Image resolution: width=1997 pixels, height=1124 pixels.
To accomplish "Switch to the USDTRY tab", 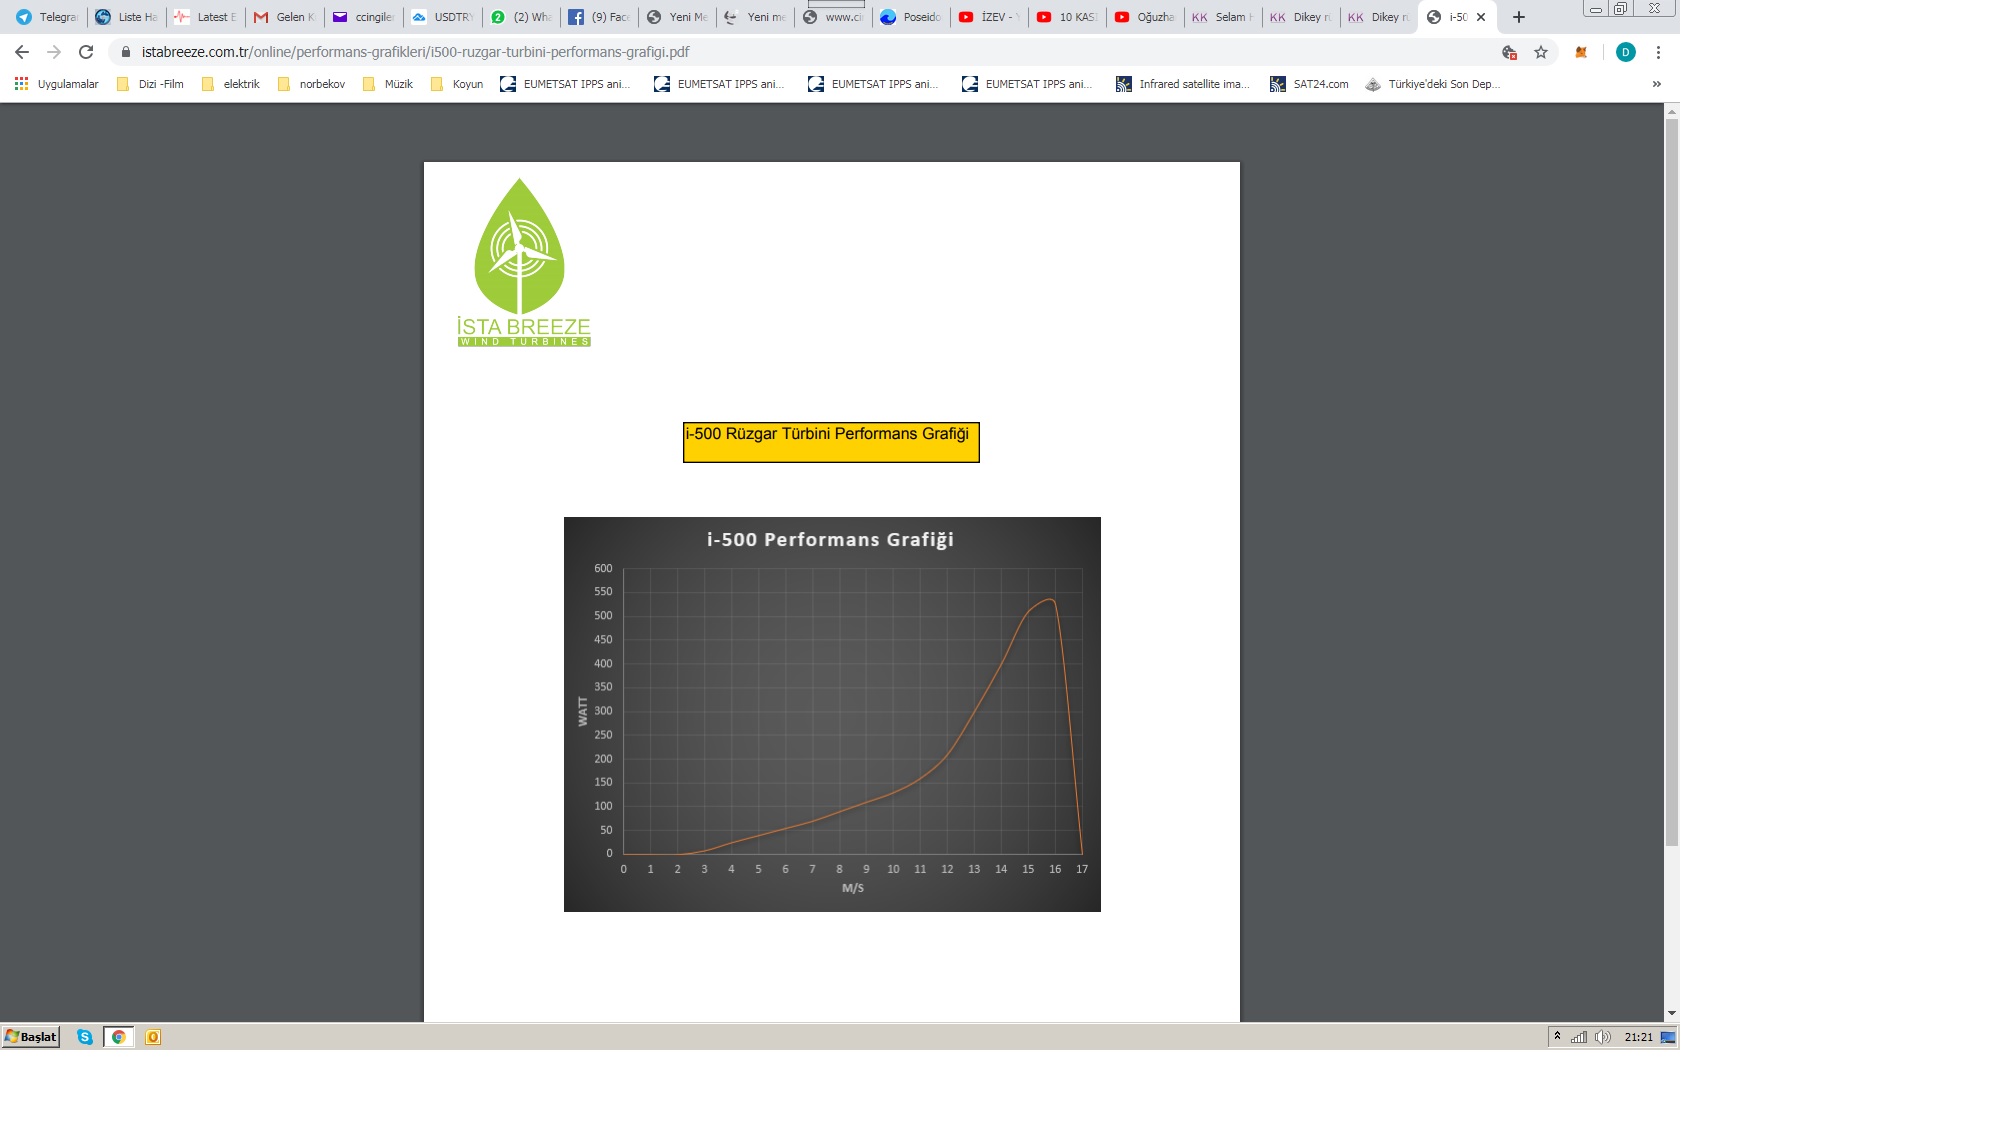I will click(x=442, y=17).
